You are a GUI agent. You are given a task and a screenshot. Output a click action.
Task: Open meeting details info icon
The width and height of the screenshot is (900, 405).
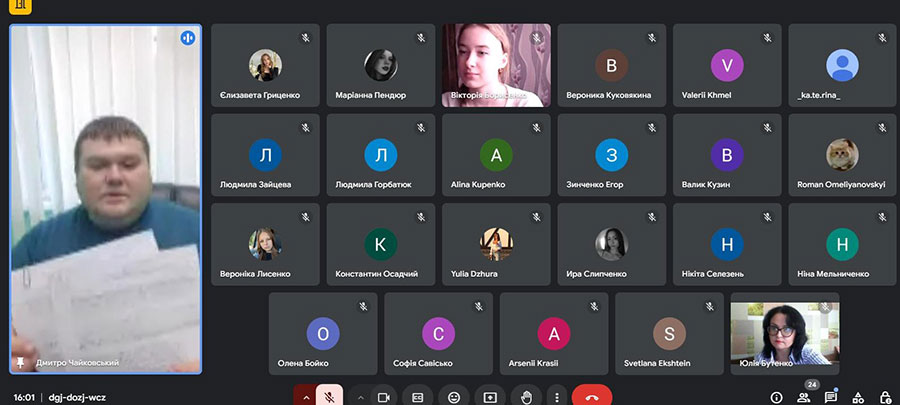pyautogui.click(x=776, y=397)
